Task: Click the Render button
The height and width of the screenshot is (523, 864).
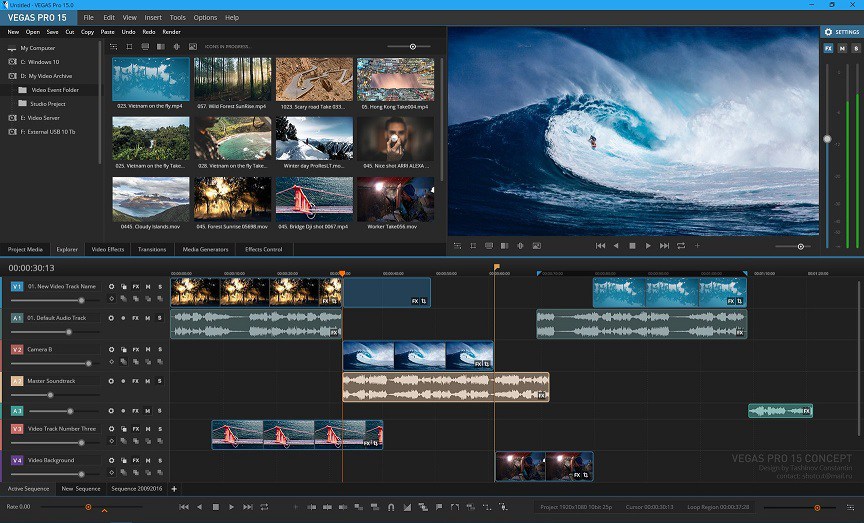Action: click(171, 32)
